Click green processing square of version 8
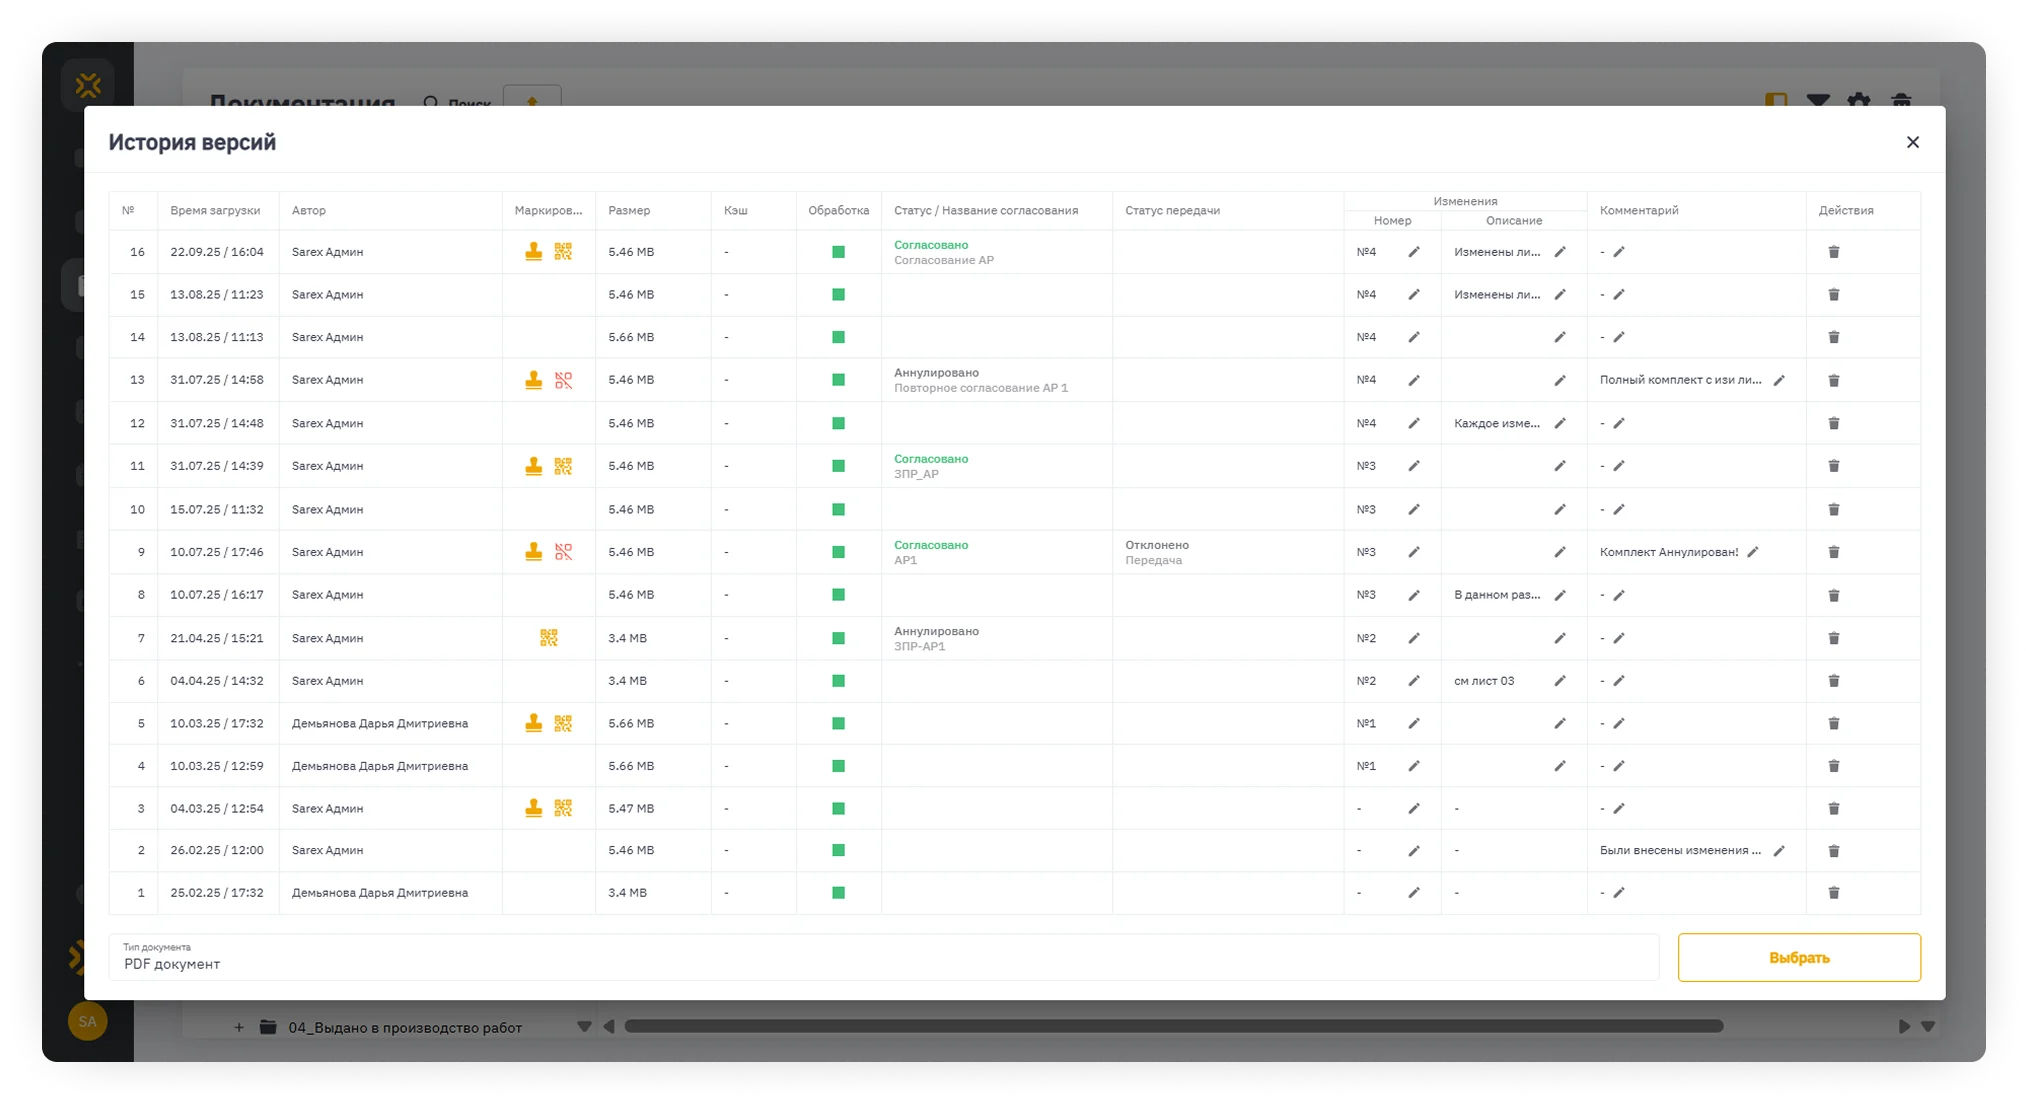Screen dimensions: 2026x1102 pos(838,595)
